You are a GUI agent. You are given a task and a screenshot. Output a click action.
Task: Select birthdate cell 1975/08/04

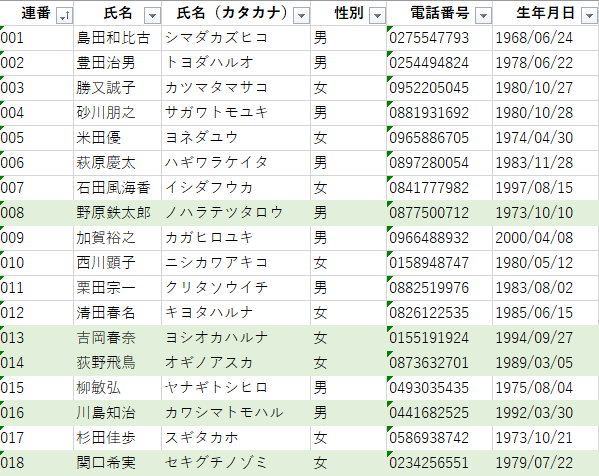coord(546,388)
